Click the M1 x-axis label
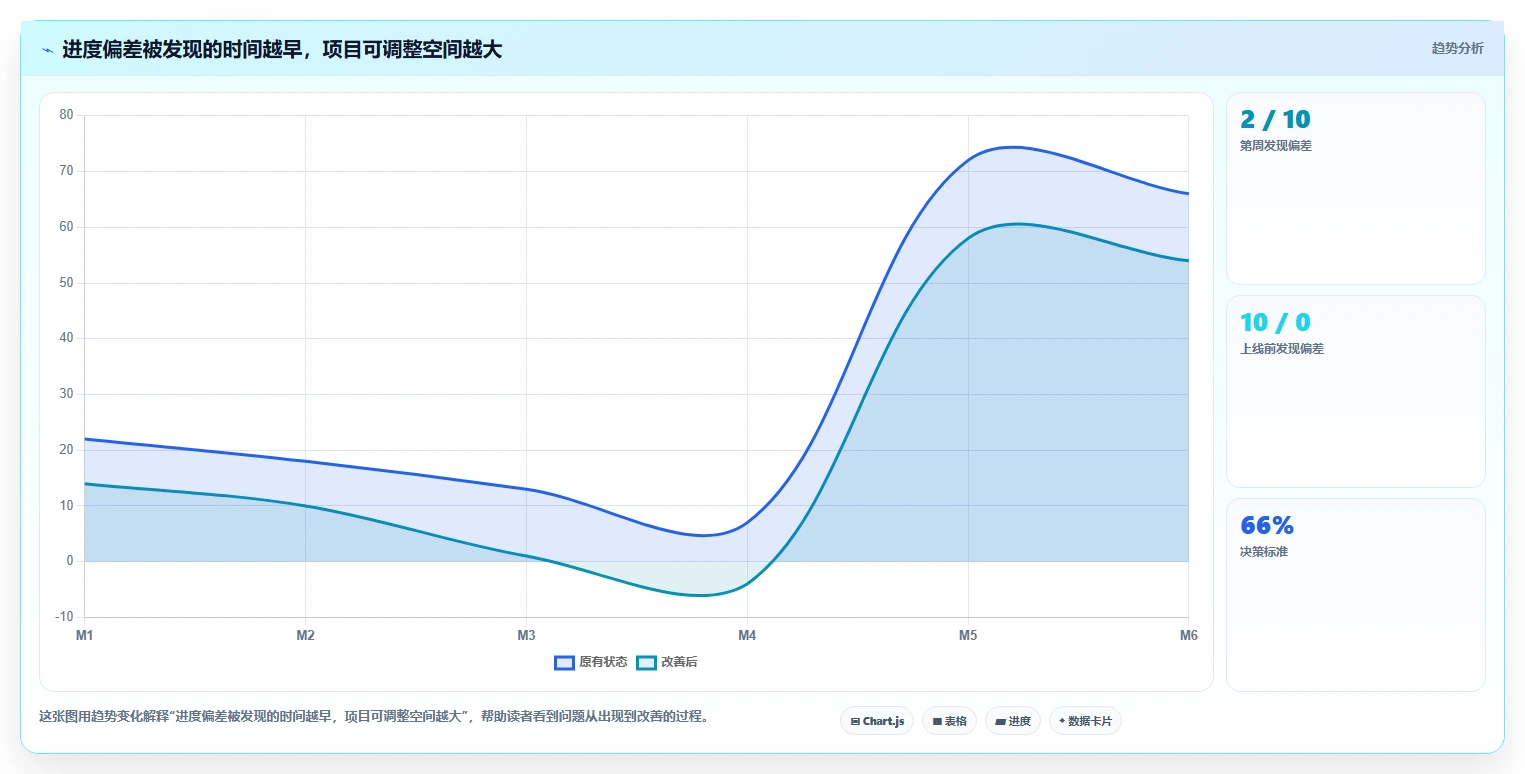 [85, 635]
